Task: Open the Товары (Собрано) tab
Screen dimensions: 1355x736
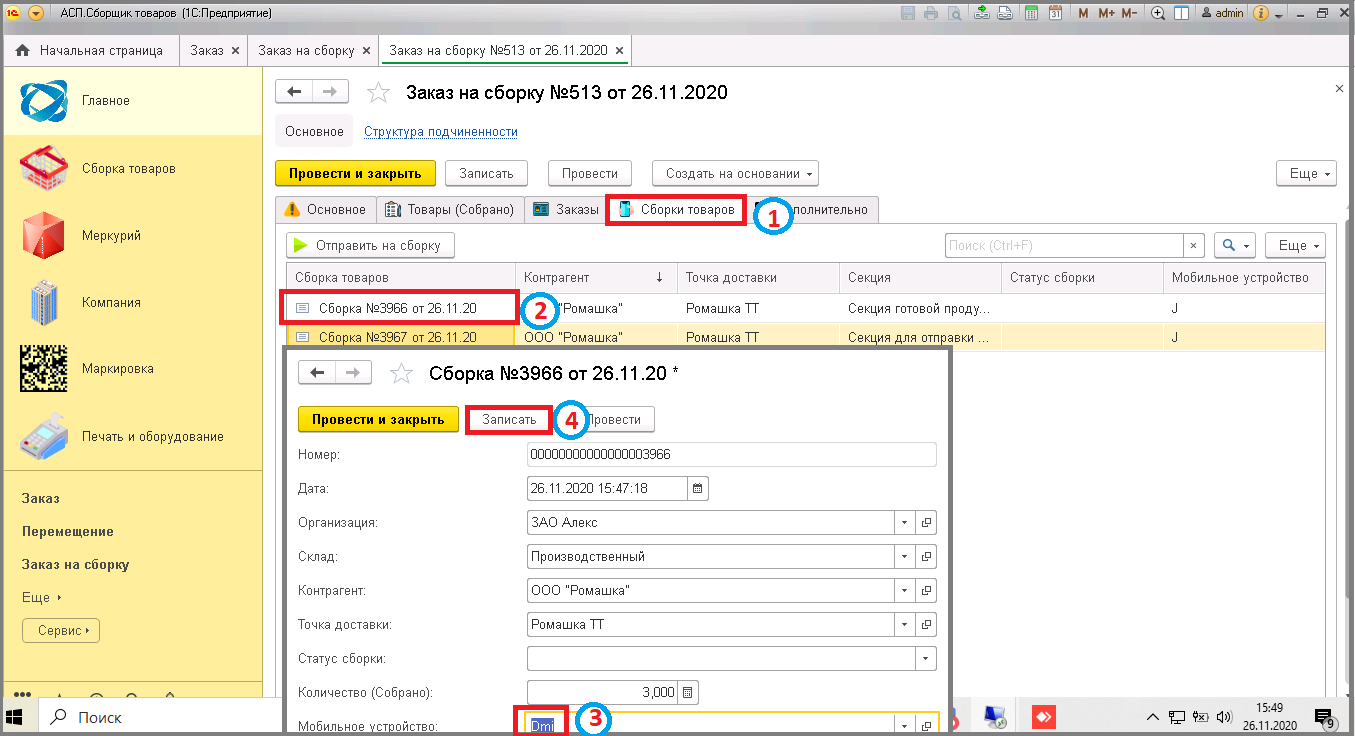Action: click(452, 210)
